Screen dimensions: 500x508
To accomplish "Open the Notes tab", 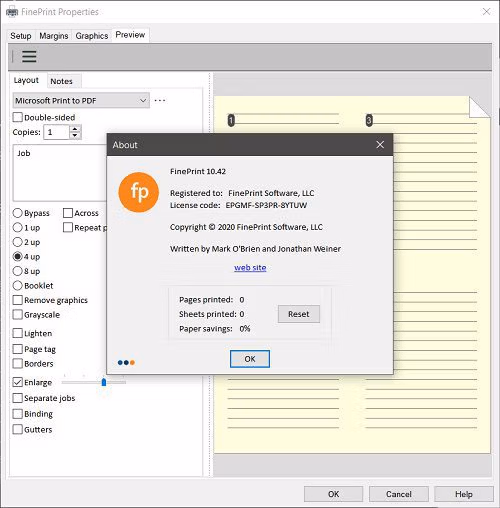I will pyautogui.click(x=61, y=81).
